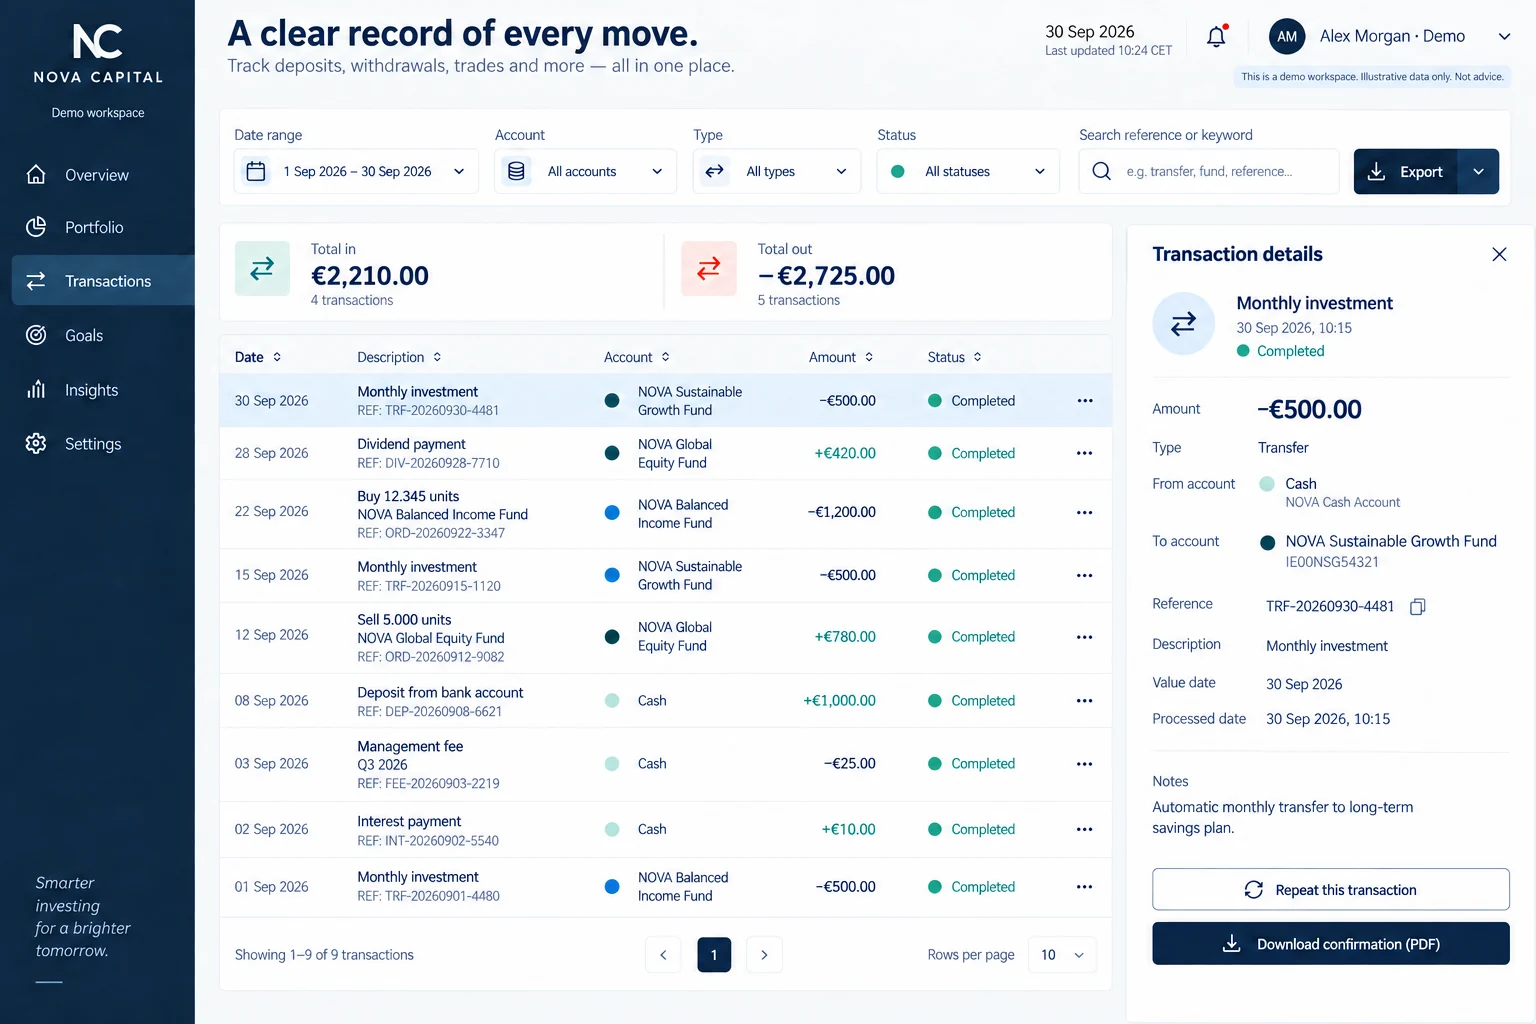Open the notifications bell
The image size is (1536, 1024).
click(1216, 37)
